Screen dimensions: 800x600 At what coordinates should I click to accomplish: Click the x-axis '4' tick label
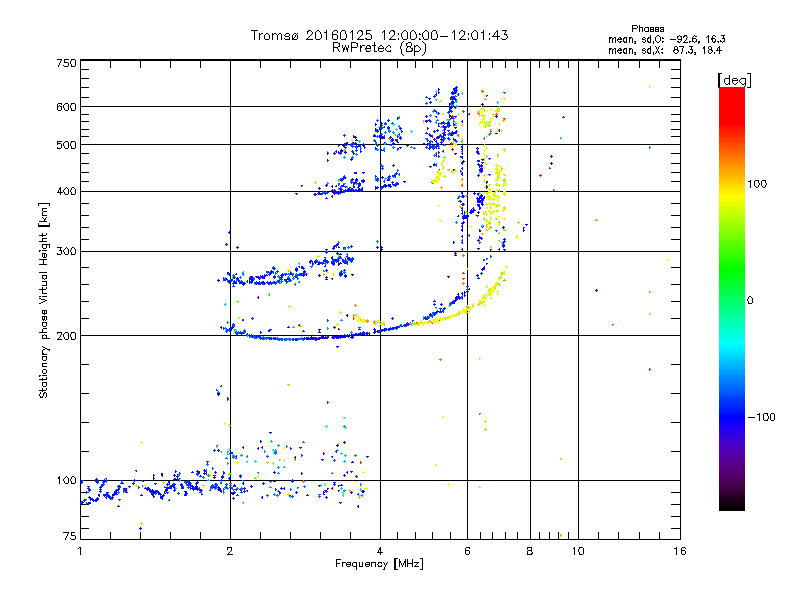click(x=380, y=551)
